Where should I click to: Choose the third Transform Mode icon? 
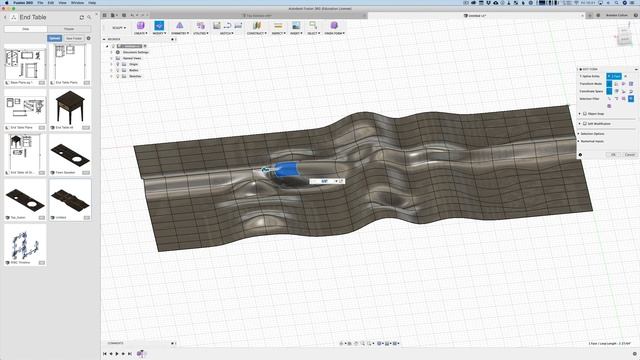tap(624, 84)
